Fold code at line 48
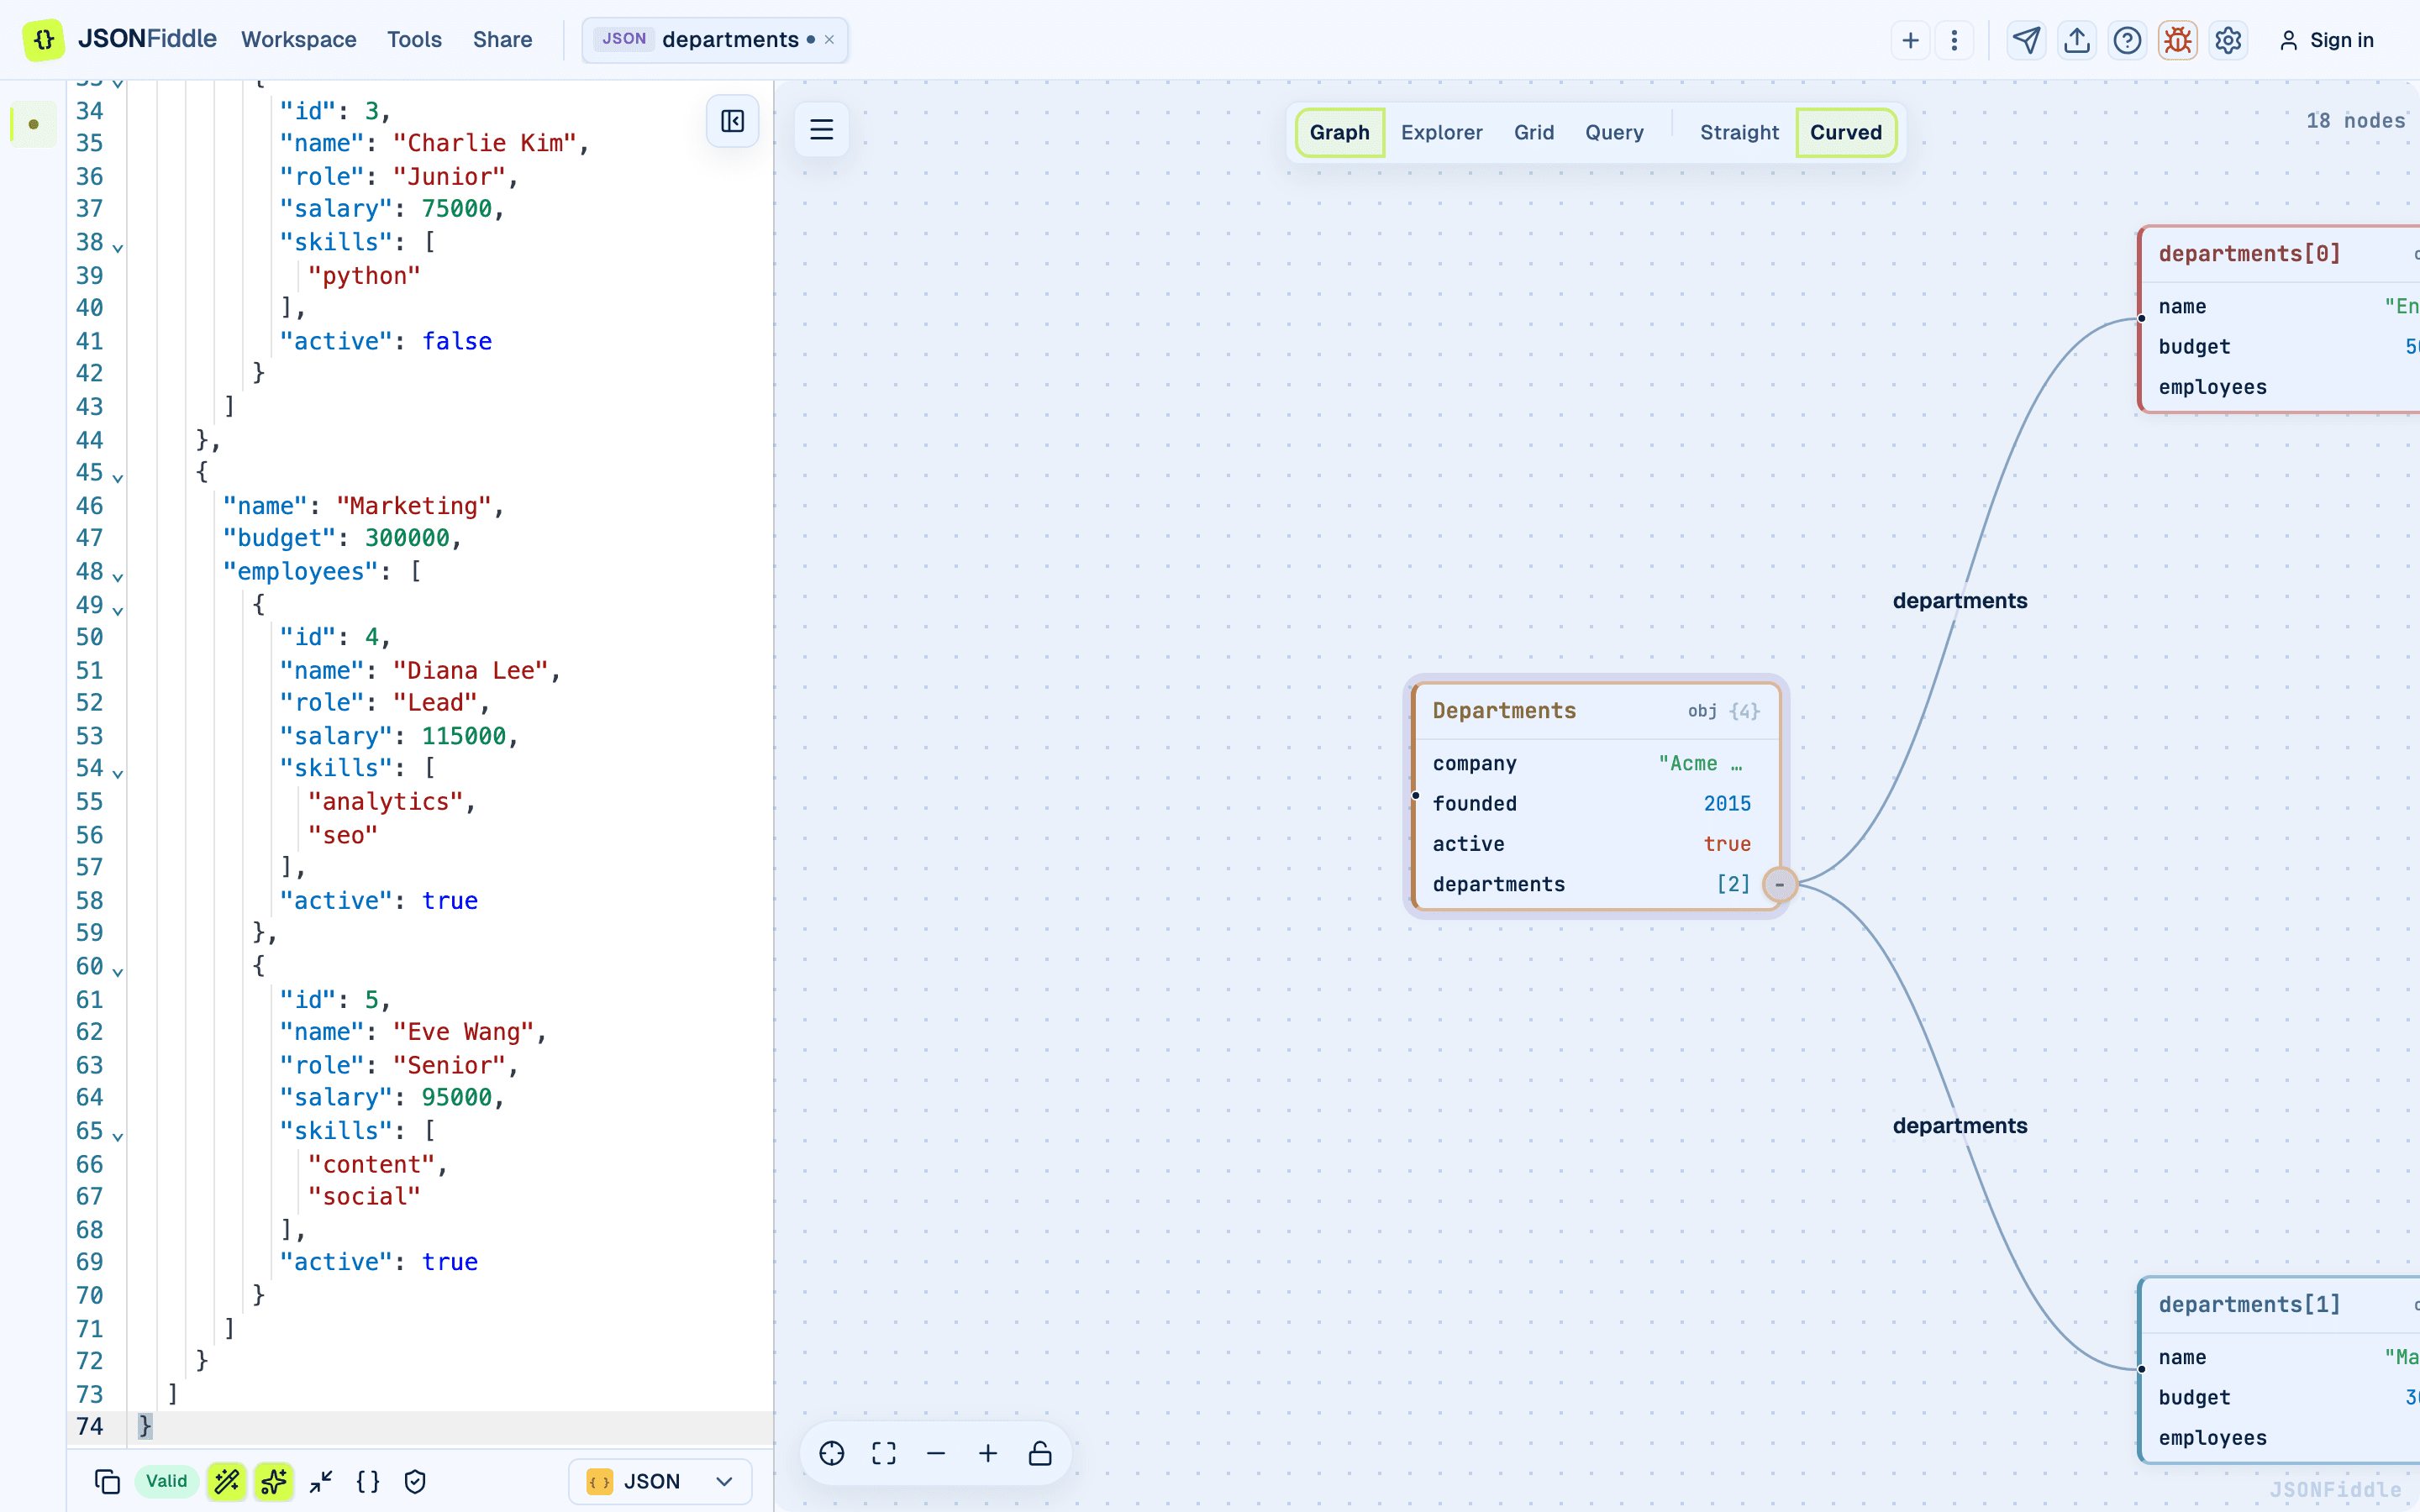Image resolution: width=2420 pixels, height=1512 pixels. (118, 576)
